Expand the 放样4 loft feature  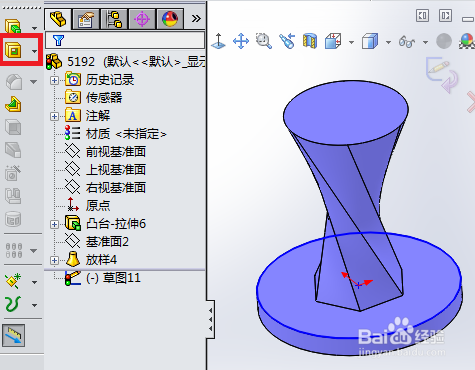pos(54,260)
